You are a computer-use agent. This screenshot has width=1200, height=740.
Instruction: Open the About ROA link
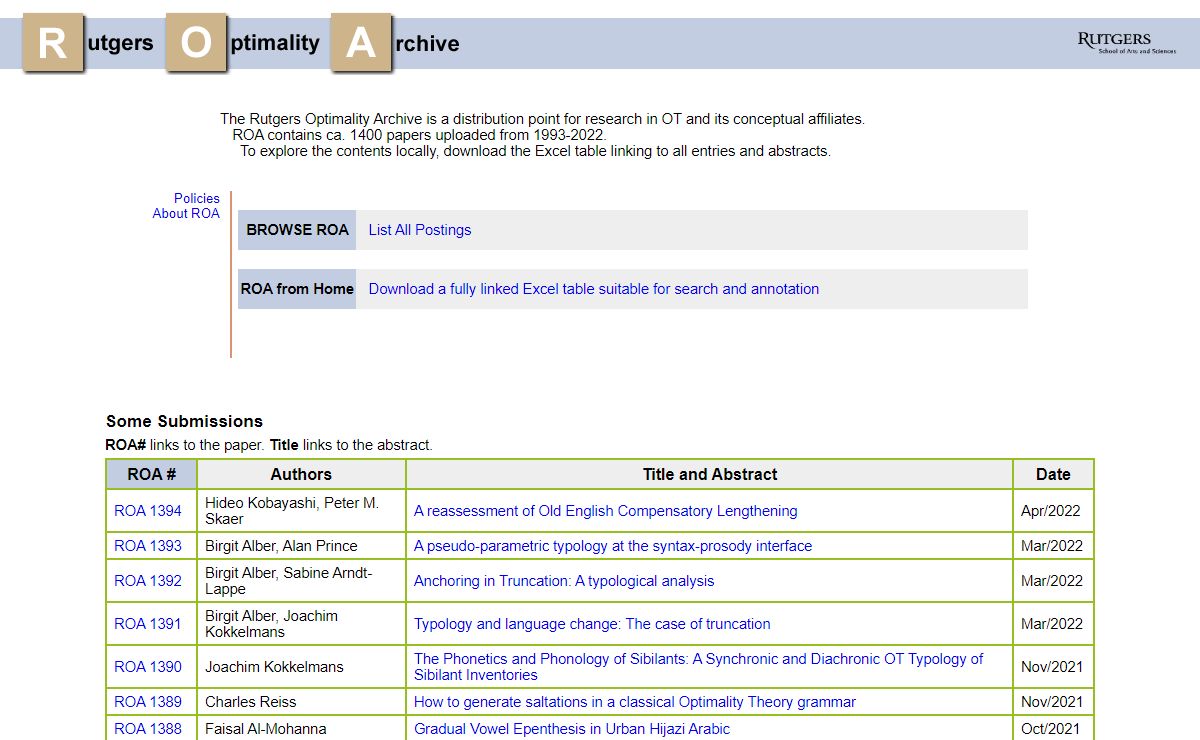[x=186, y=213]
